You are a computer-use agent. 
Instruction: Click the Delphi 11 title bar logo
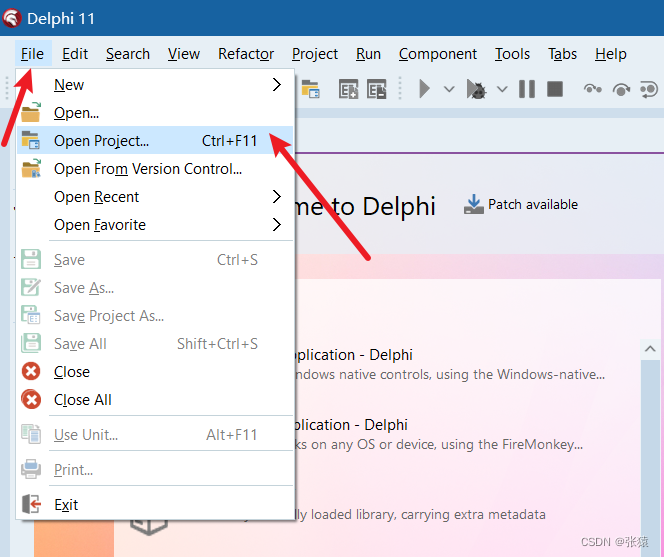11,18
